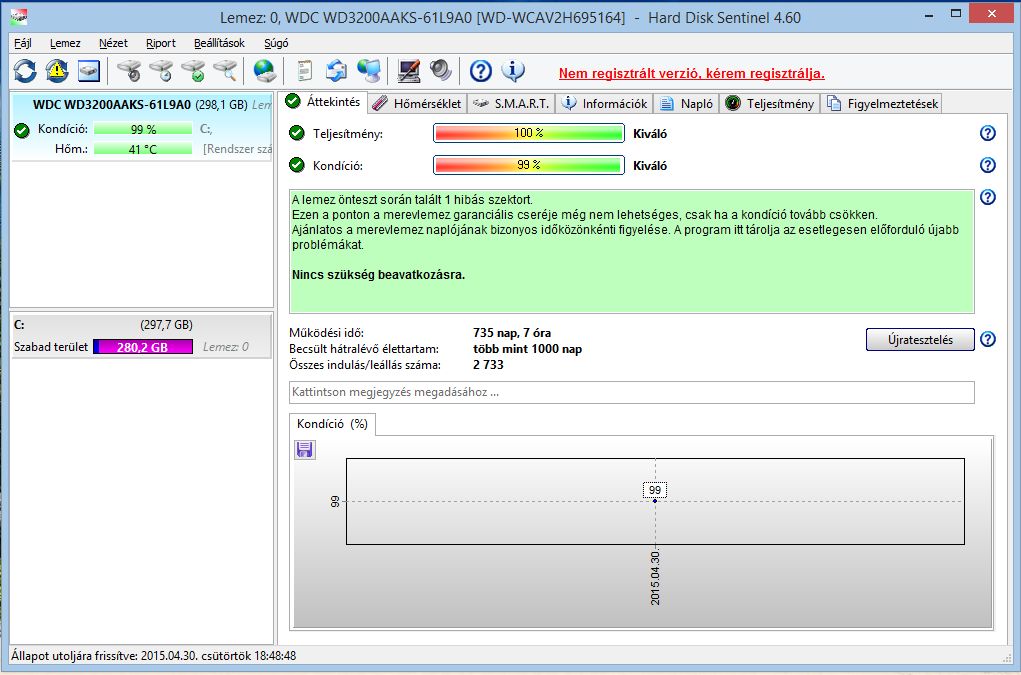
Task: Click the app icon in the title bar
Action: (19, 18)
